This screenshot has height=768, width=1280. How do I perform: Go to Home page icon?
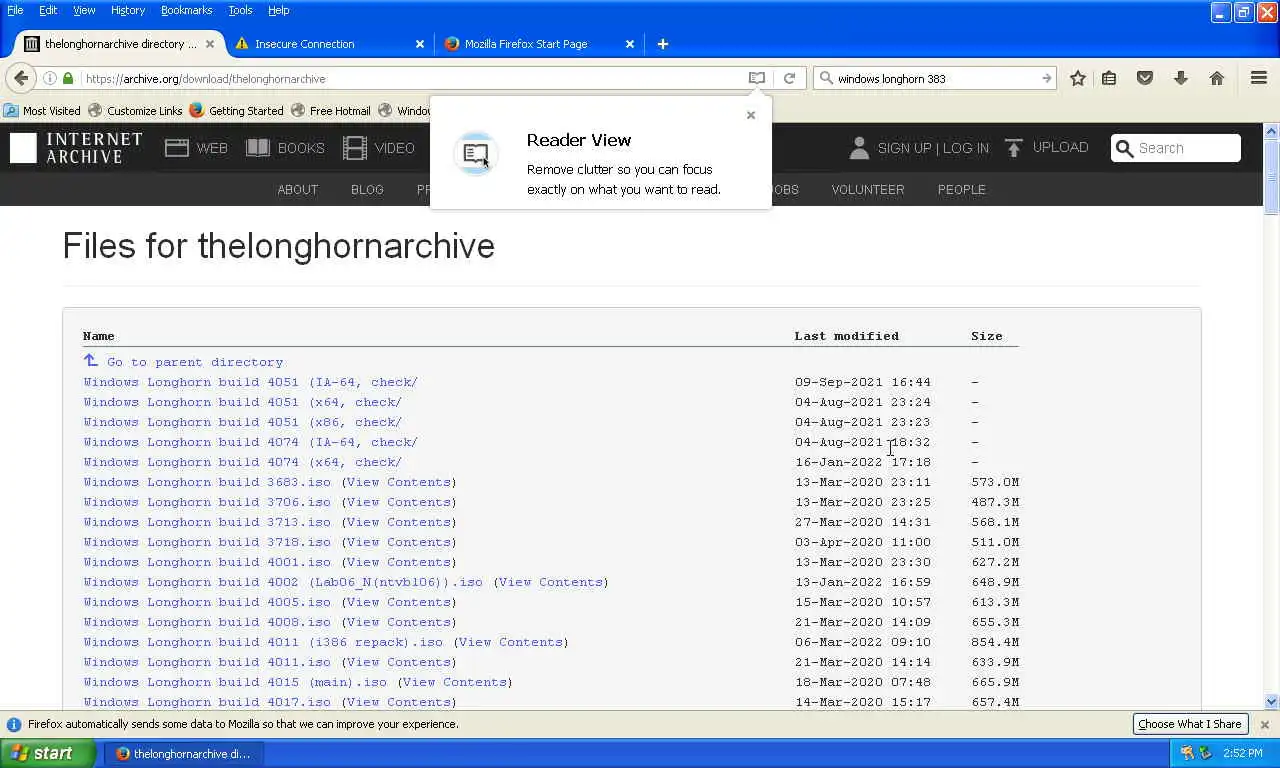point(1217,78)
